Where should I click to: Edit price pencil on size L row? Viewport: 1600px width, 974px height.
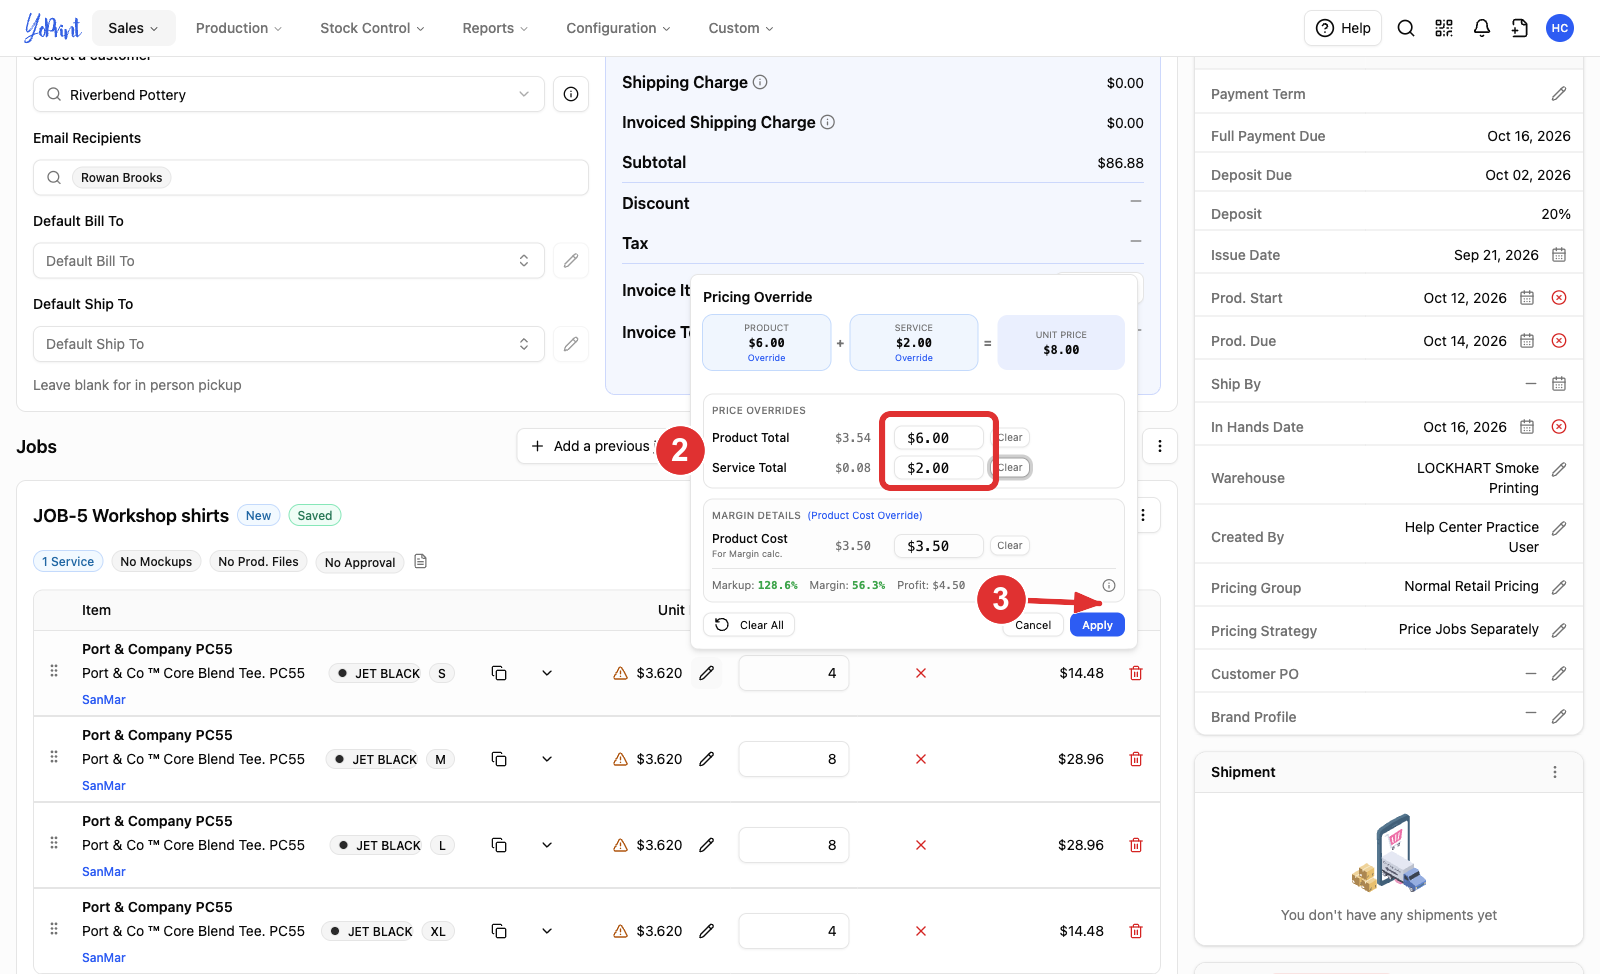tap(707, 845)
